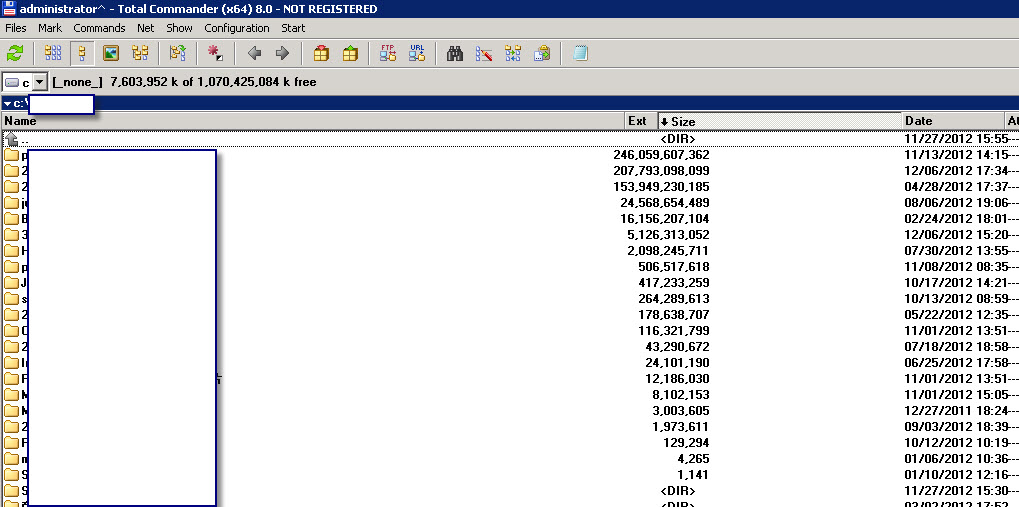Click the size value 1,973,611
The height and width of the screenshot is (507, 1019).
[x=680, y=426]
